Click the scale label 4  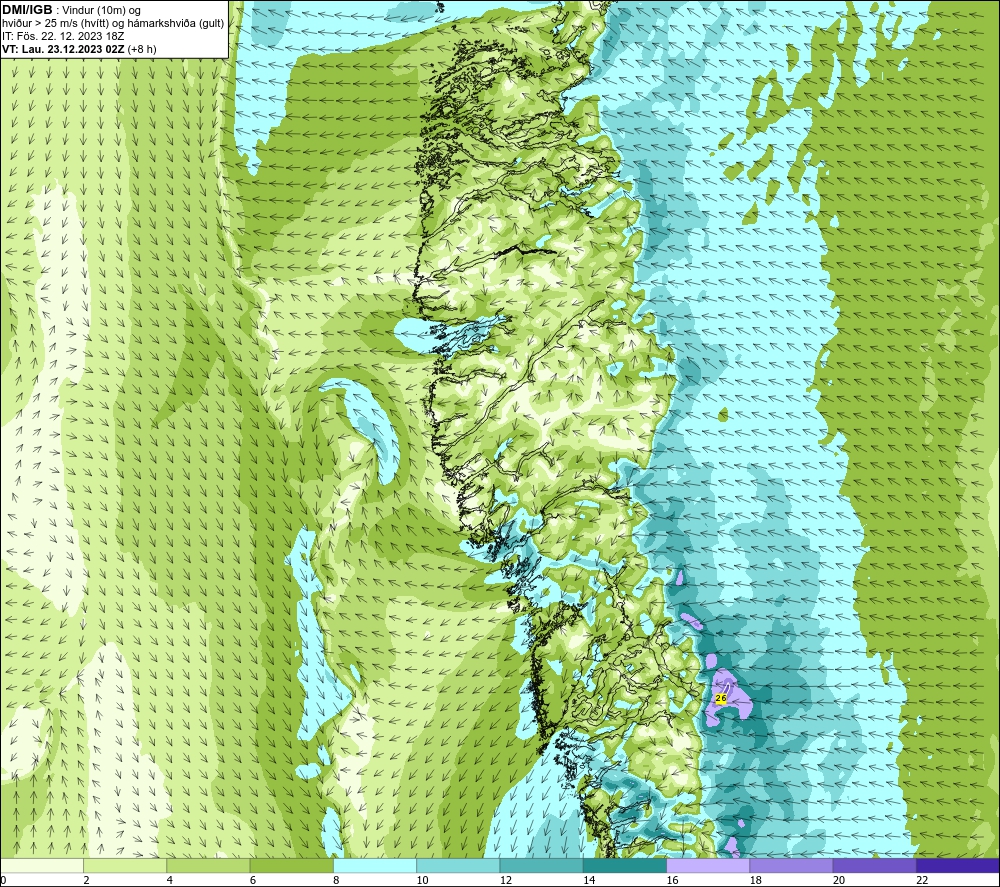[170, 880]
